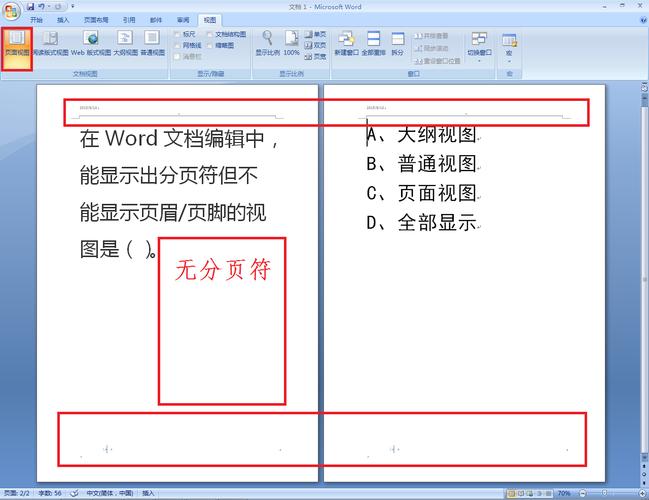Viewport: 649px width, 500px height.
Task: Click 'A、大纲视图' answer text
Action: [422, 135]
